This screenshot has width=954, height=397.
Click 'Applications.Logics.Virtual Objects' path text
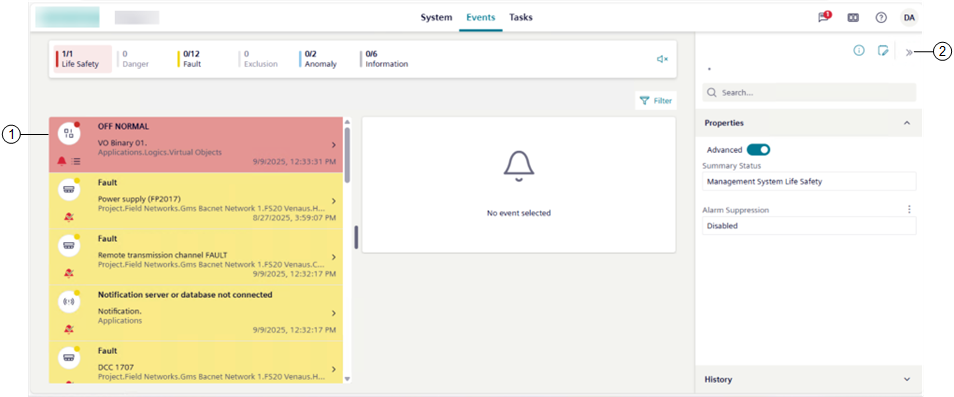point(159,152)
